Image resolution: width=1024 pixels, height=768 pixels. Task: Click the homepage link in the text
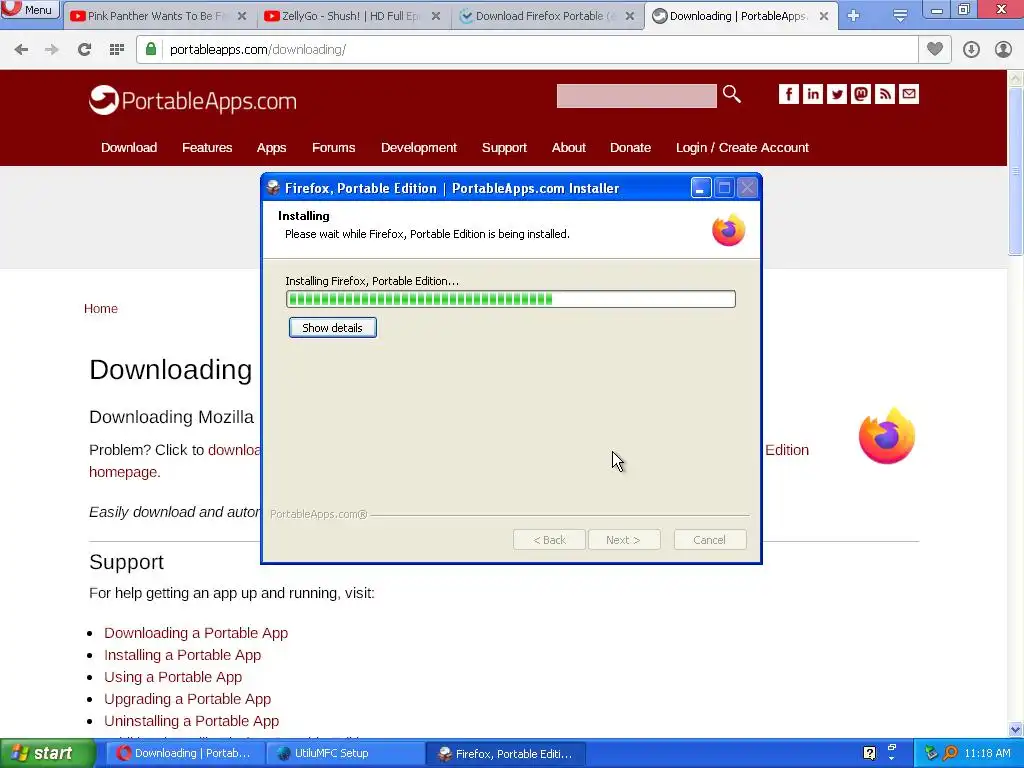click(x=123, y=472)
